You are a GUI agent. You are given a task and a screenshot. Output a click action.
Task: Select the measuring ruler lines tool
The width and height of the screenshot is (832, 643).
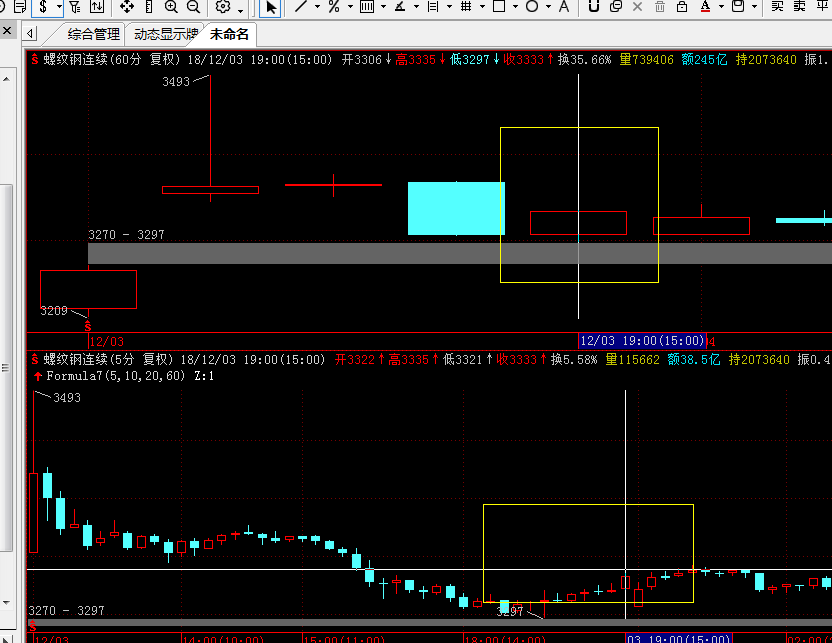433,6
